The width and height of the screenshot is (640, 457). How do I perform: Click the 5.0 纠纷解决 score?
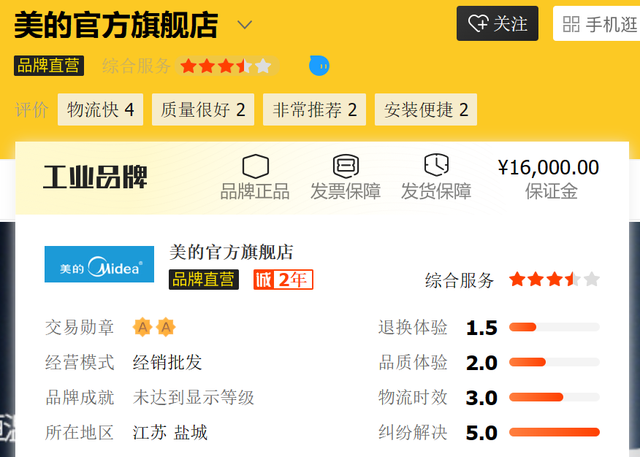coord(482,433)
